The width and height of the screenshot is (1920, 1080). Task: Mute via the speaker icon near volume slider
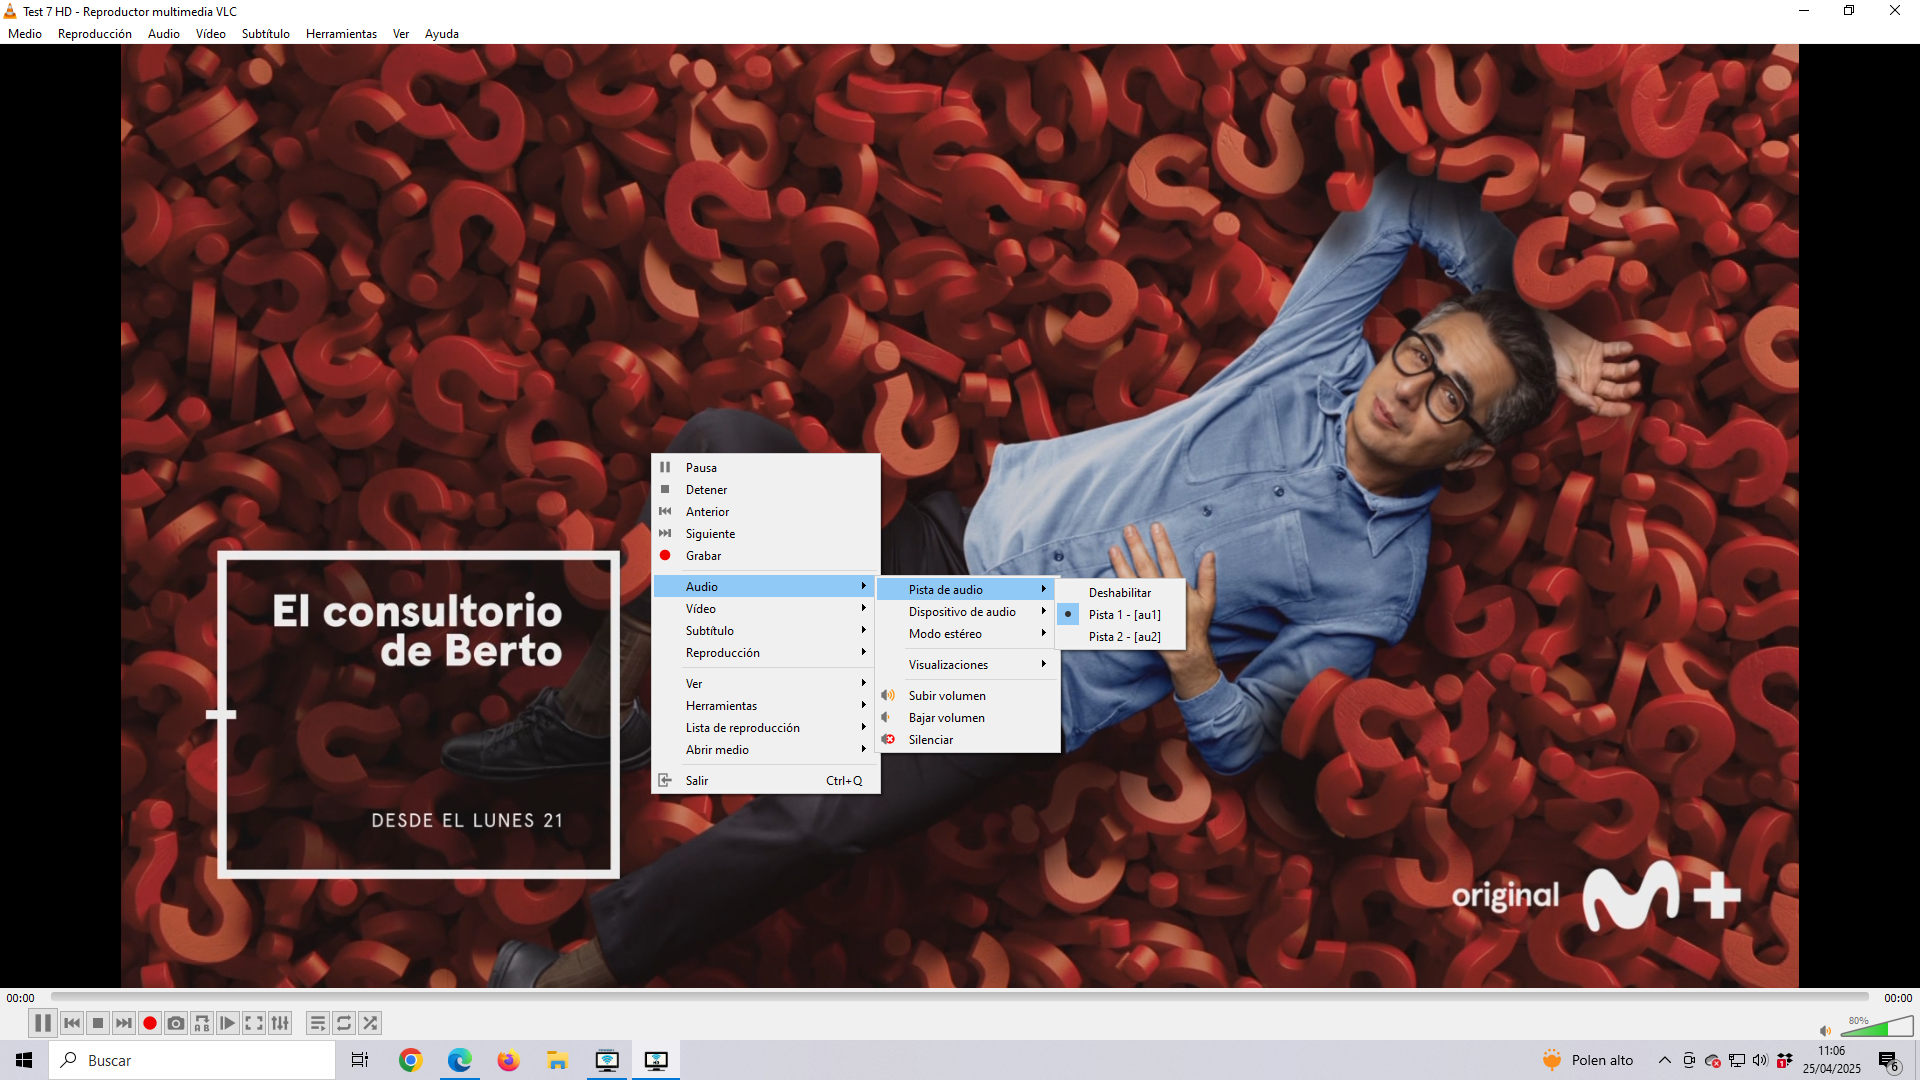tap(1825, 1030)
